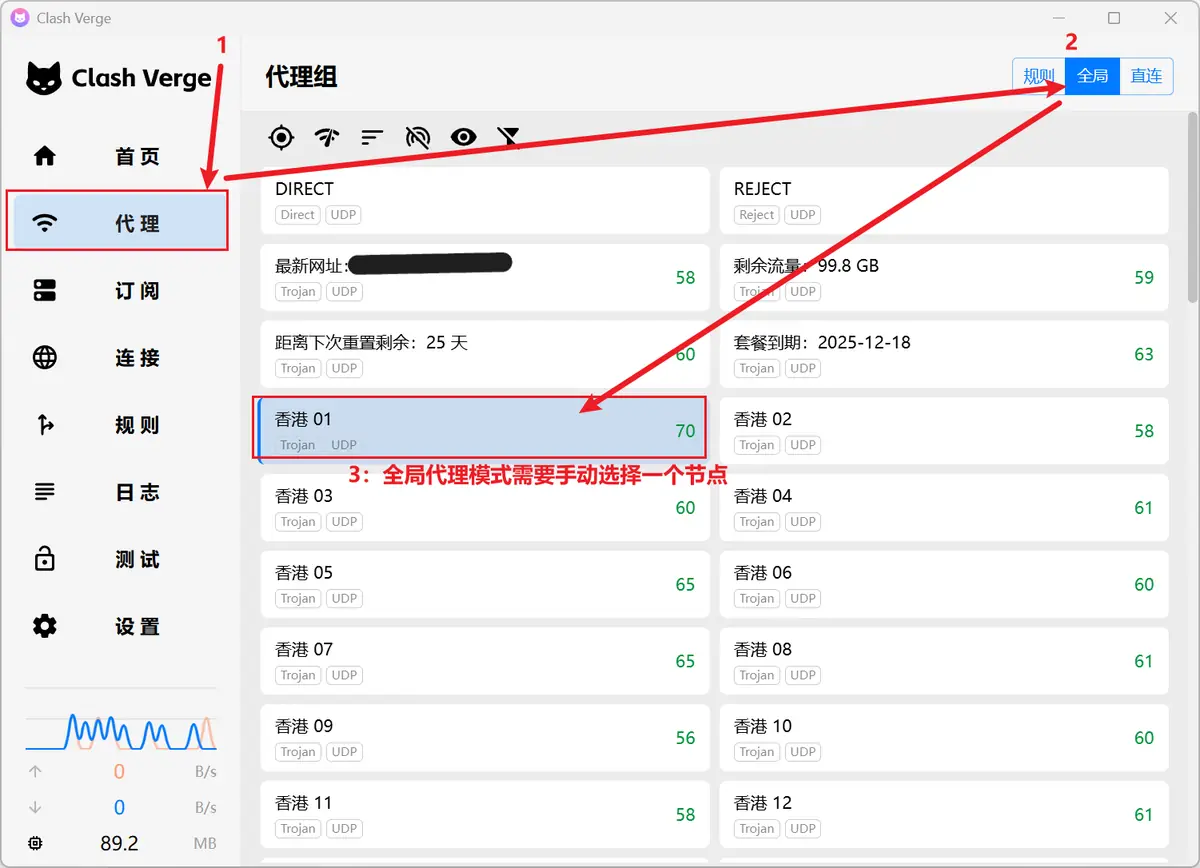Click delay value 70 on 香港 01
Screen dimensions: 1200x868
coord(685,431)
